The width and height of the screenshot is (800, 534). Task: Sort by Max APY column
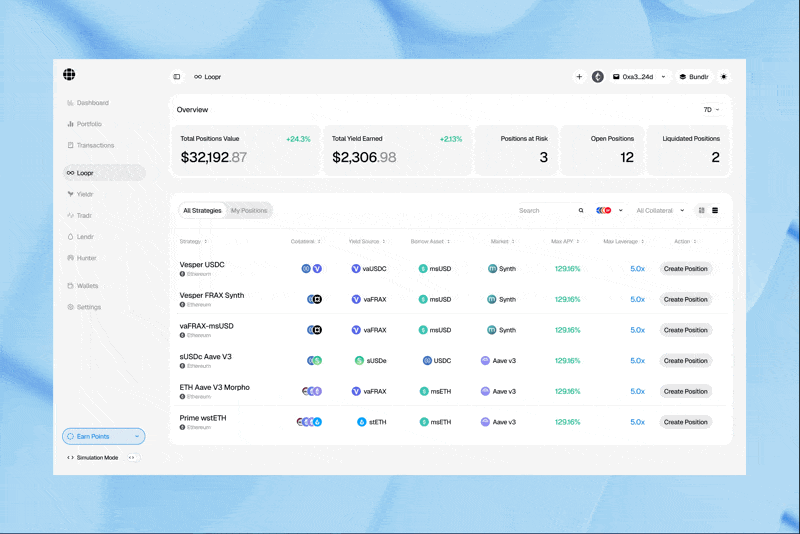[565, 241]
